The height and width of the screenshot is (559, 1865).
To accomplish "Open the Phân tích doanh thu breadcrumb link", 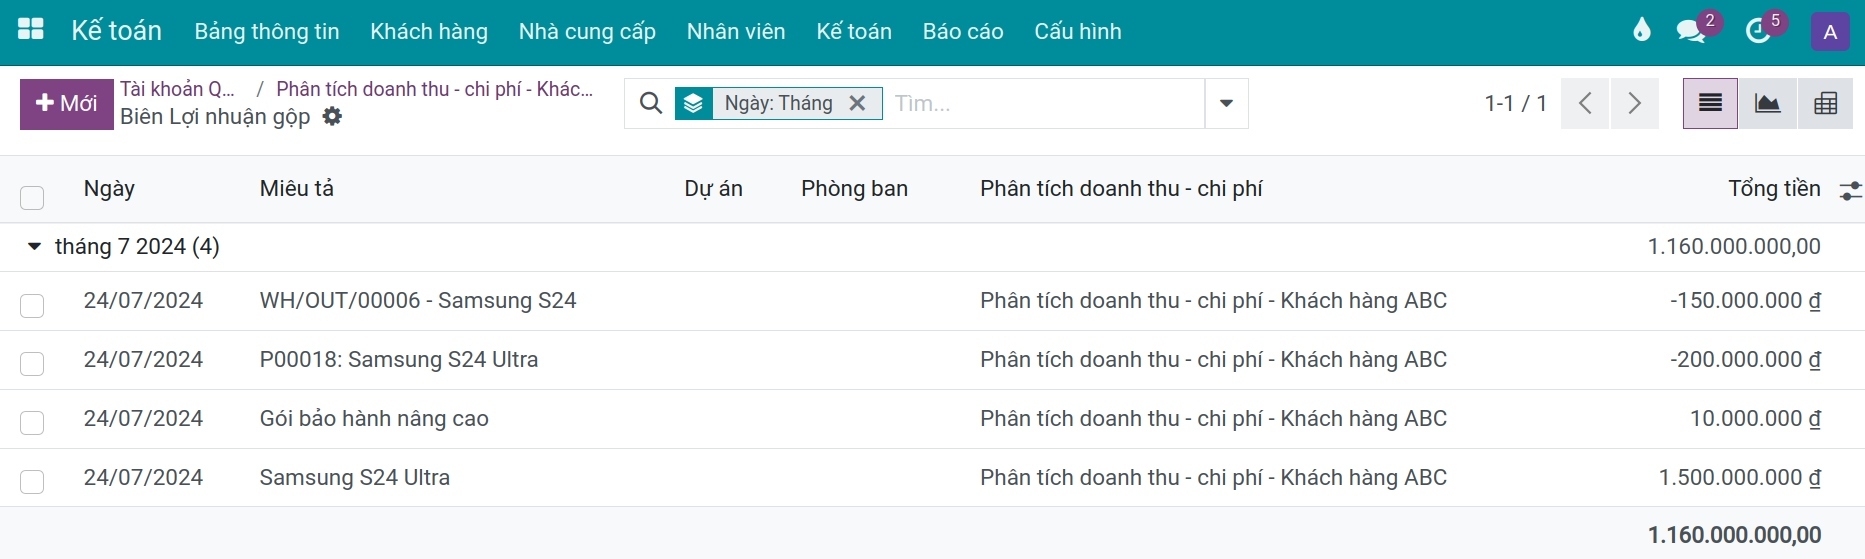I will (x=434, y=89).
